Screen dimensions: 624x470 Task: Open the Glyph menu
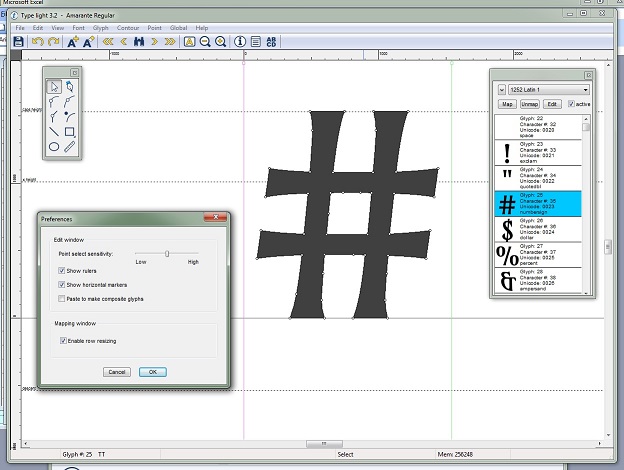coord(101,28)
